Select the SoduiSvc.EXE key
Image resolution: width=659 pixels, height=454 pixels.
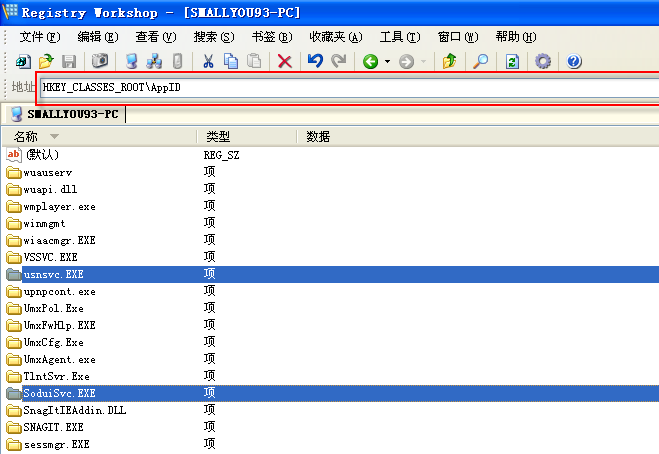59,393
